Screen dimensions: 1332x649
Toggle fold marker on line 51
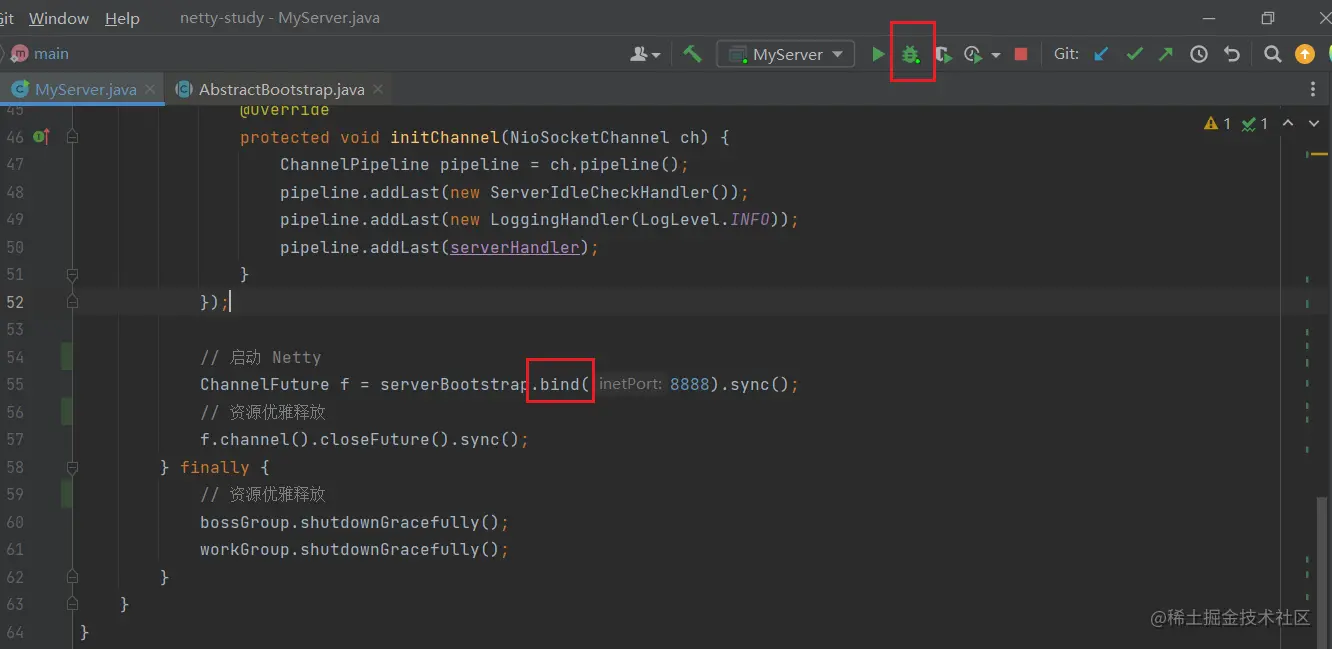pyautogui.click(x=72, y=274)
